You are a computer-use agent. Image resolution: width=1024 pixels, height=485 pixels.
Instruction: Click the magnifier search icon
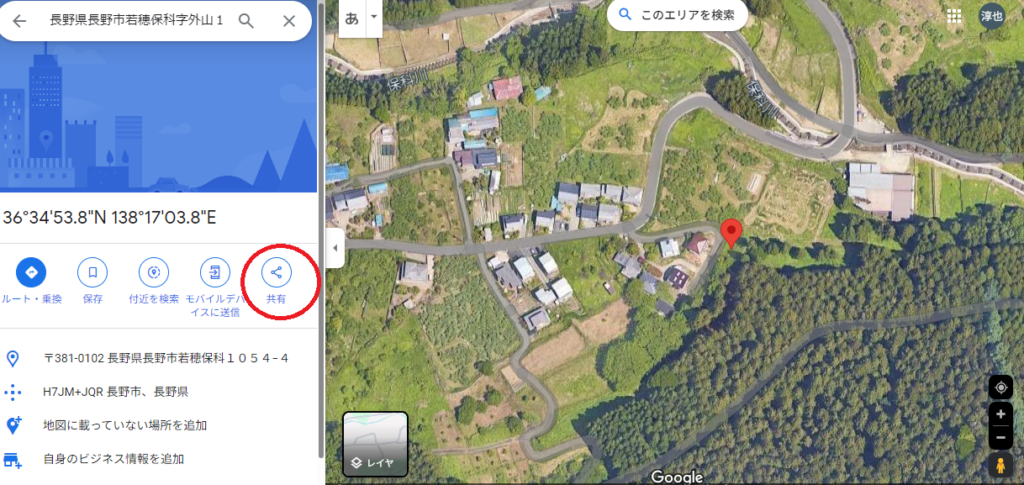[246, 21]
